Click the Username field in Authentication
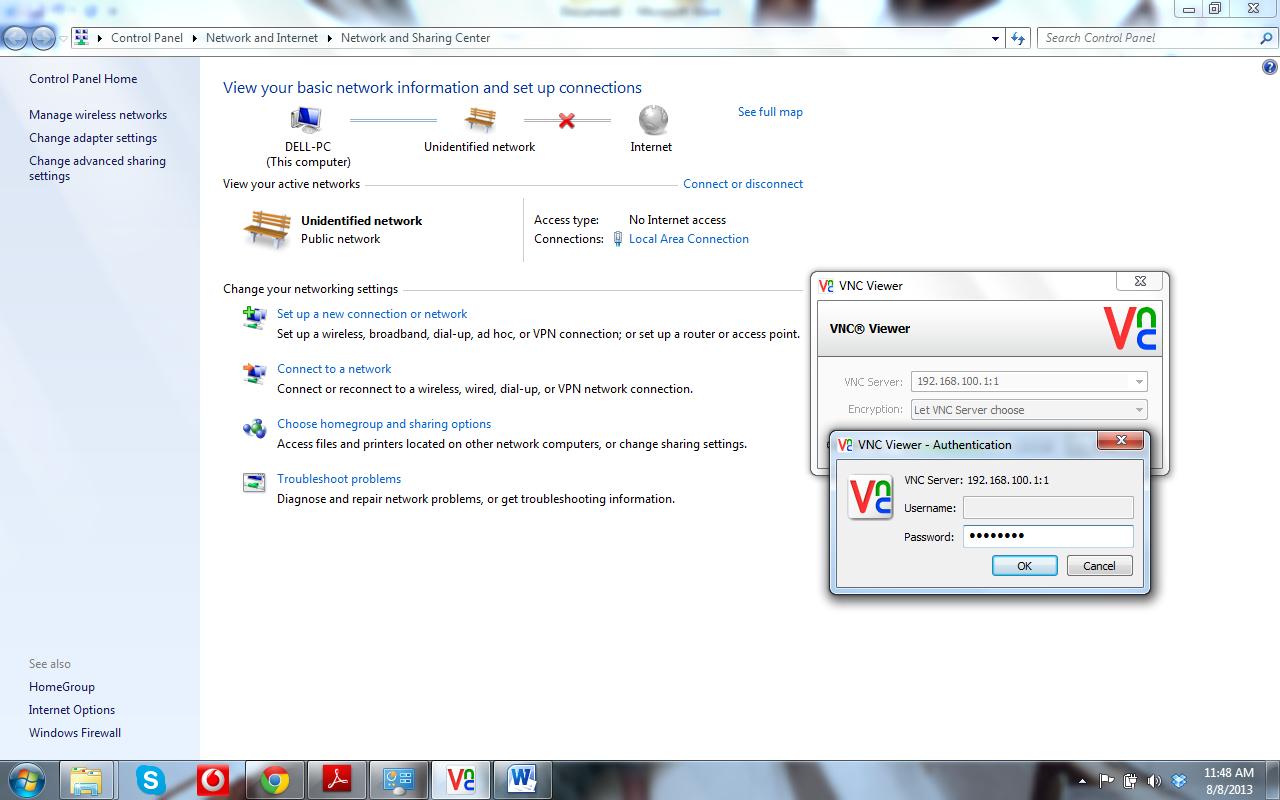 pos(1048,508)
